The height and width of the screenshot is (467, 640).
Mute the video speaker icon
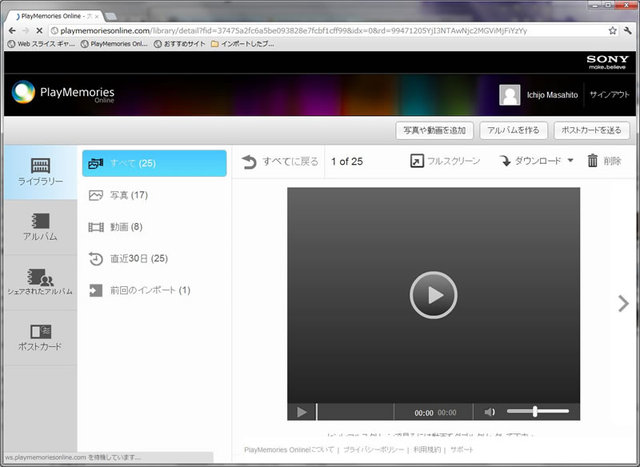490,412
